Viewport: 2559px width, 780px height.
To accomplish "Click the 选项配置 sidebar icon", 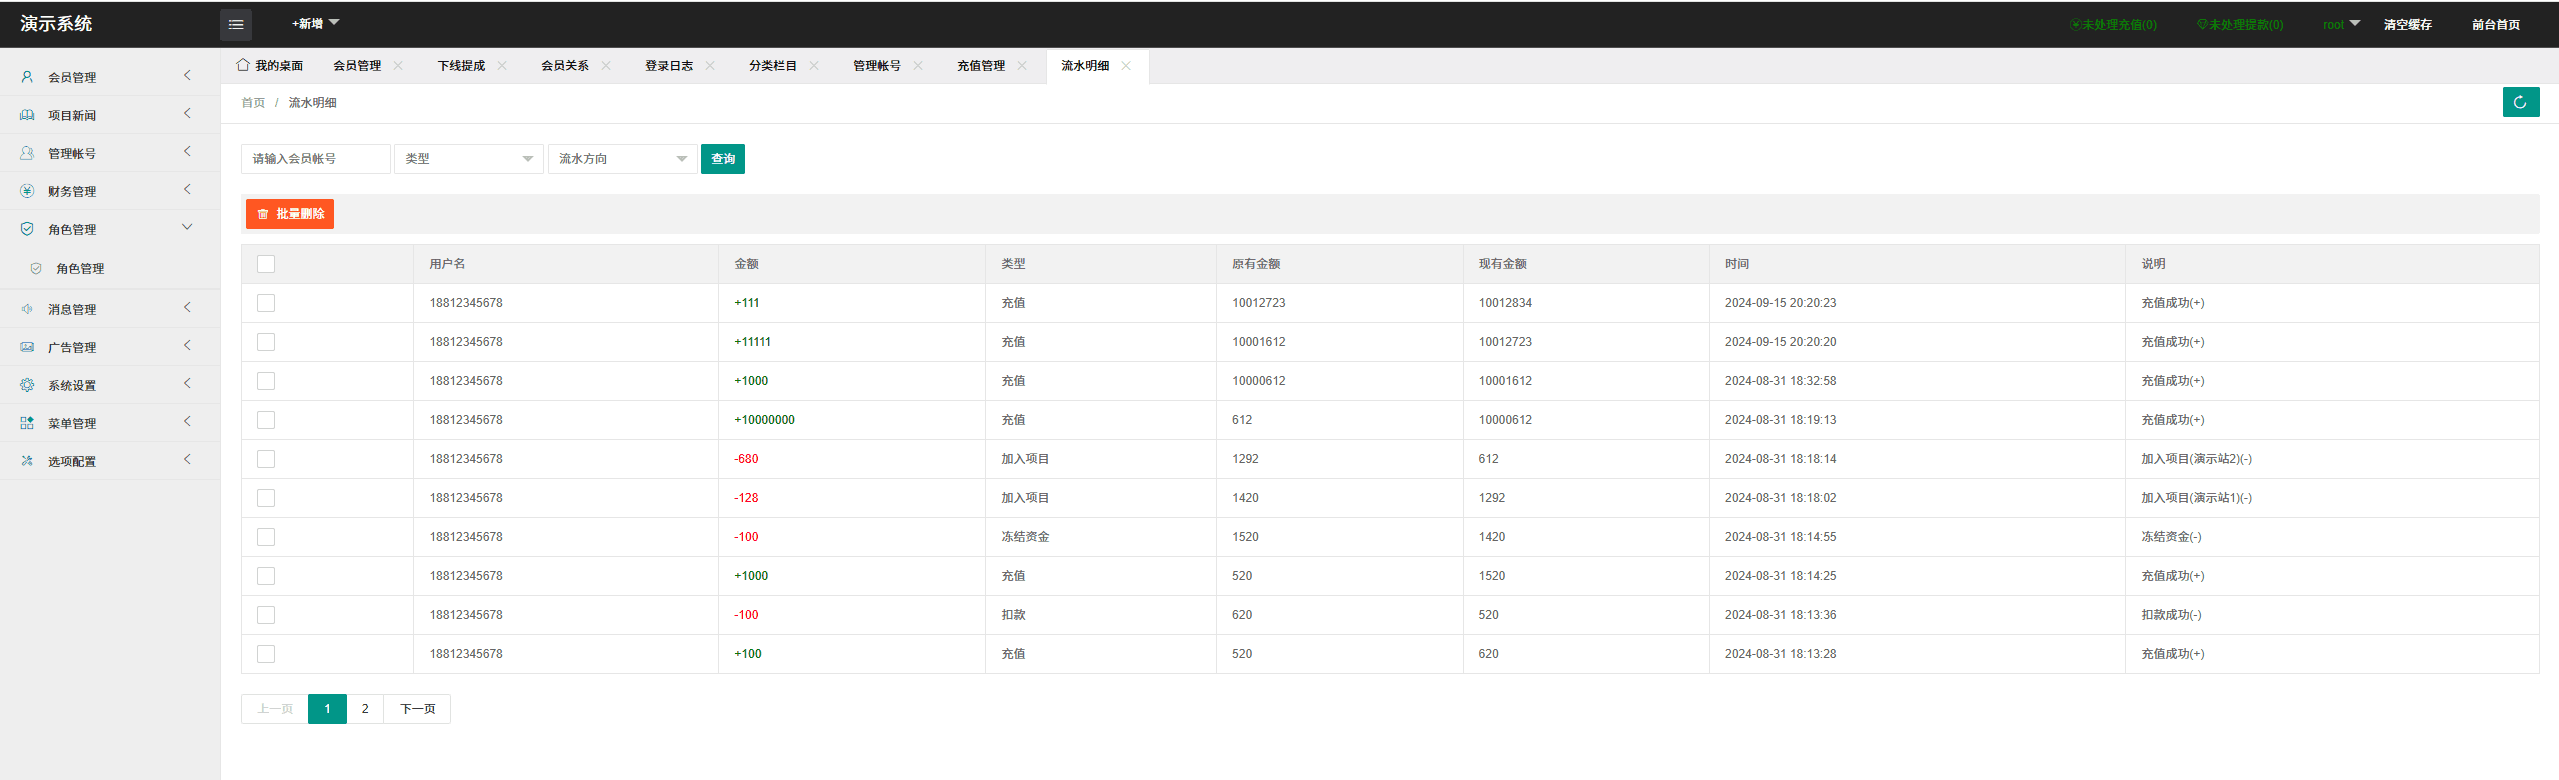I will 27,461.
